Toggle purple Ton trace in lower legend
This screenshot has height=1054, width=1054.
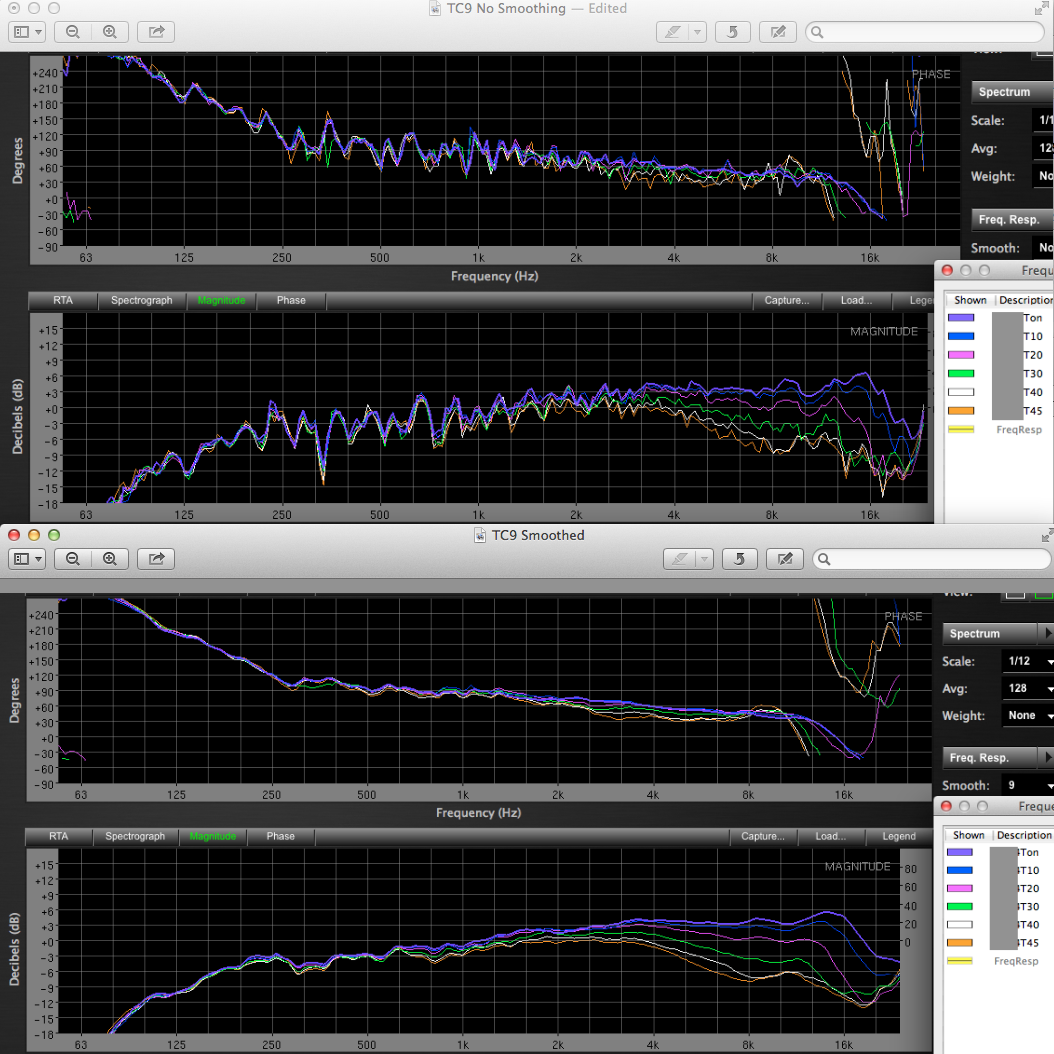point(959,852)
